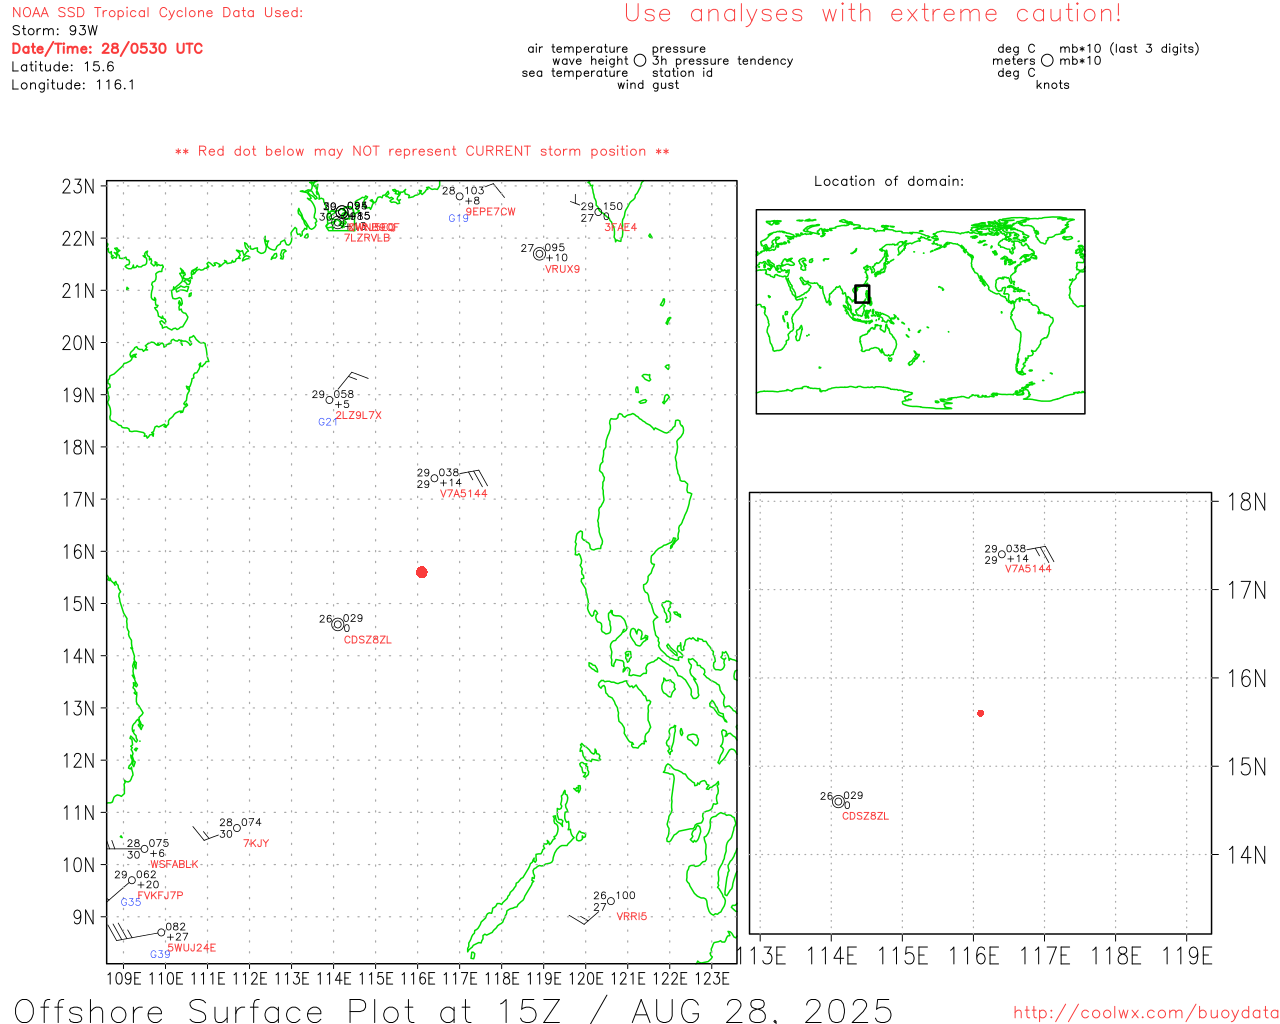Click the 23N latitude axis label
Screen dimensions: 1280x1024
click(x=79, y=187)
